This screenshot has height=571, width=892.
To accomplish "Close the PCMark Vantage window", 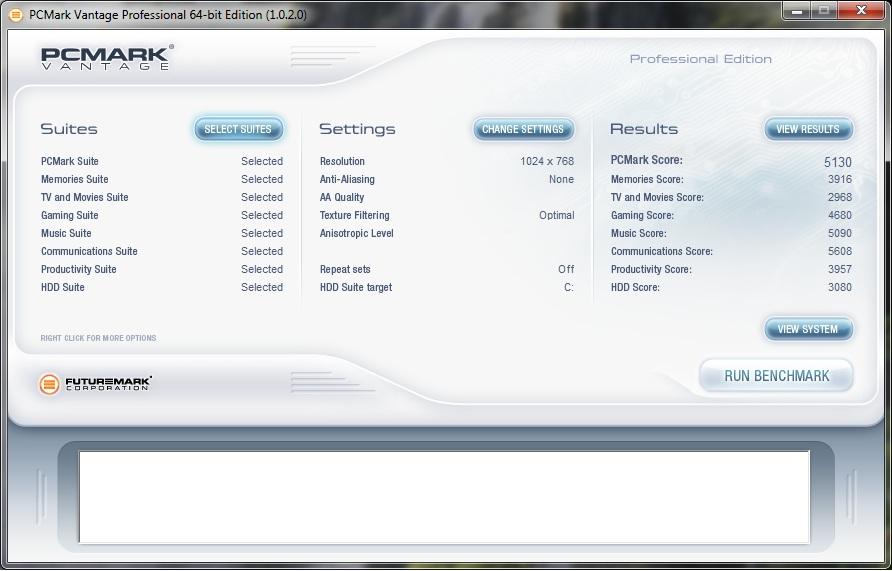I will (x=861, y=11).
